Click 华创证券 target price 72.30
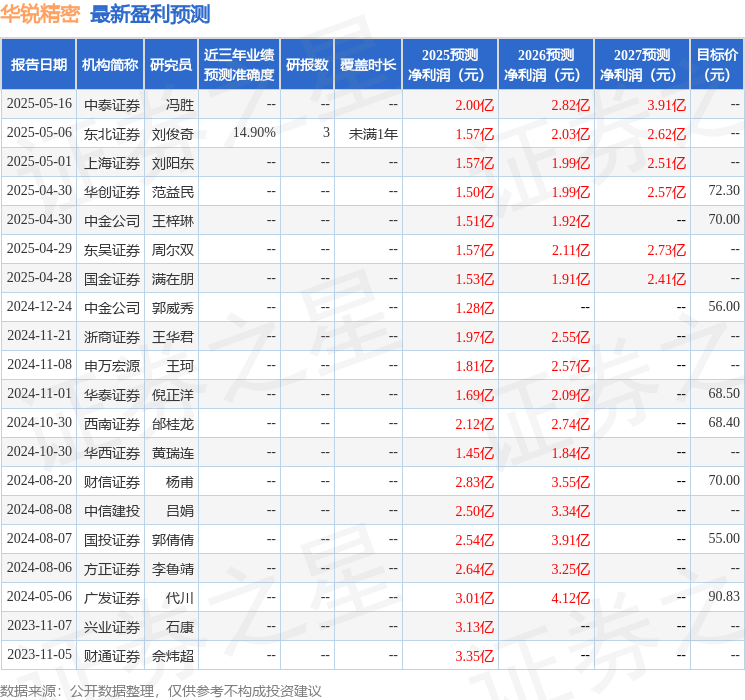 click(724, 191)
